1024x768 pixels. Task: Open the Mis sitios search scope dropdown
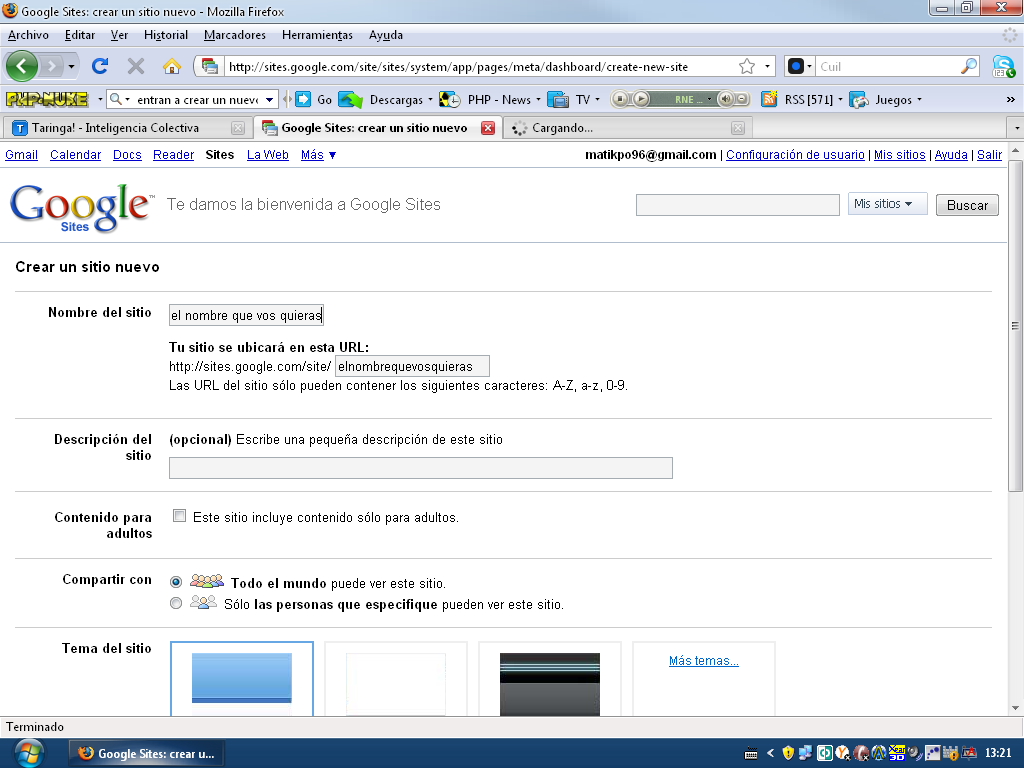(887, 204)
